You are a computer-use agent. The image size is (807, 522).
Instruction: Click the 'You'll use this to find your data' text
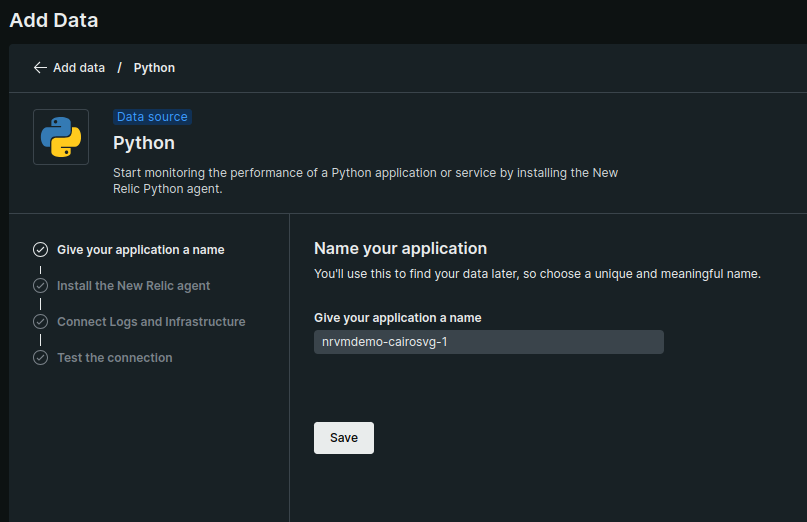pos(537,274)
